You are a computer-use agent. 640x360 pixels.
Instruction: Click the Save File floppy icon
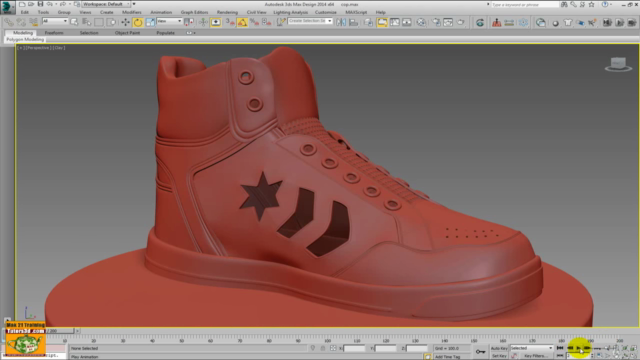point(40,4)
